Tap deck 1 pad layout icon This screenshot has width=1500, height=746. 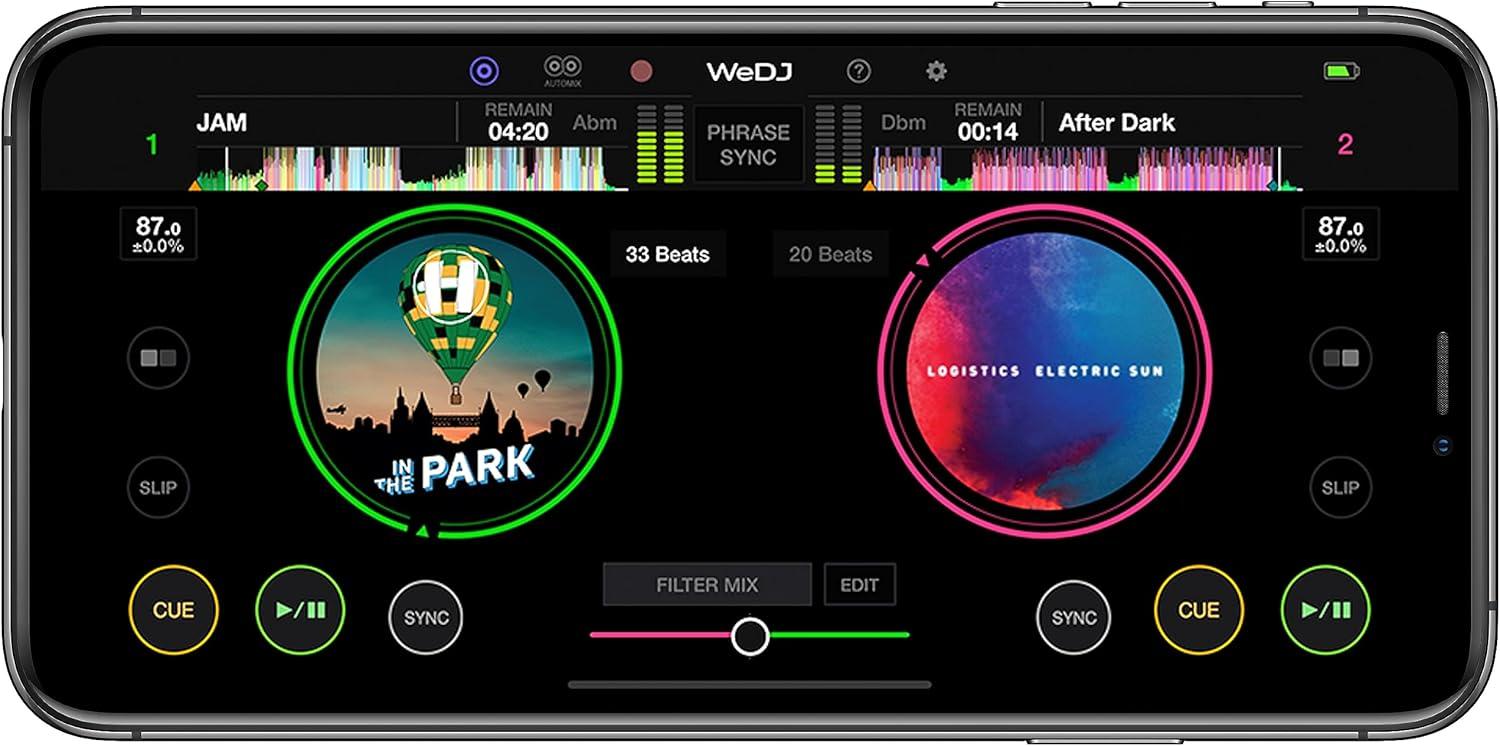click(x=158, y=357)
